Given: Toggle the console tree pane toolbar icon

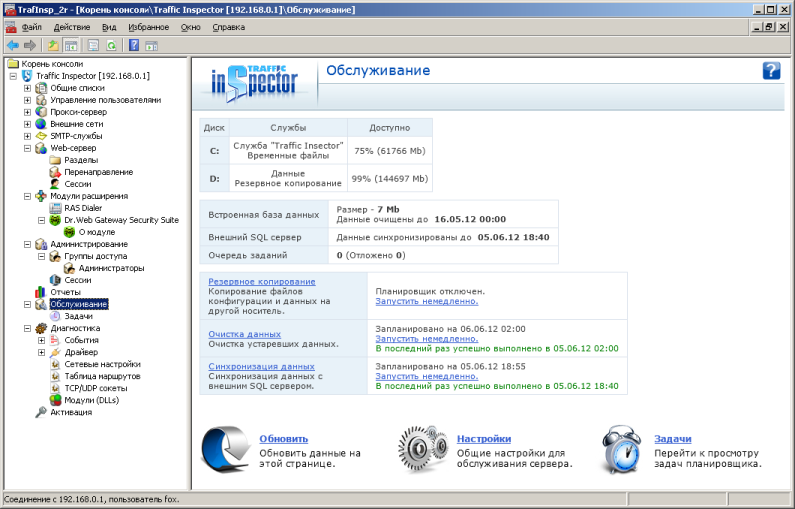Looking at the screenshot, I should coord(70,46).
